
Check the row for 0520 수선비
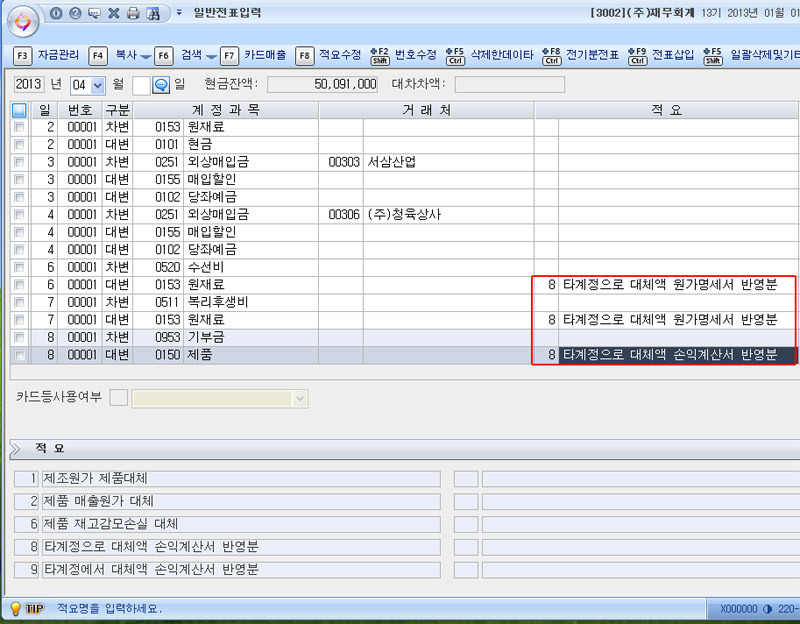point(19,267)
